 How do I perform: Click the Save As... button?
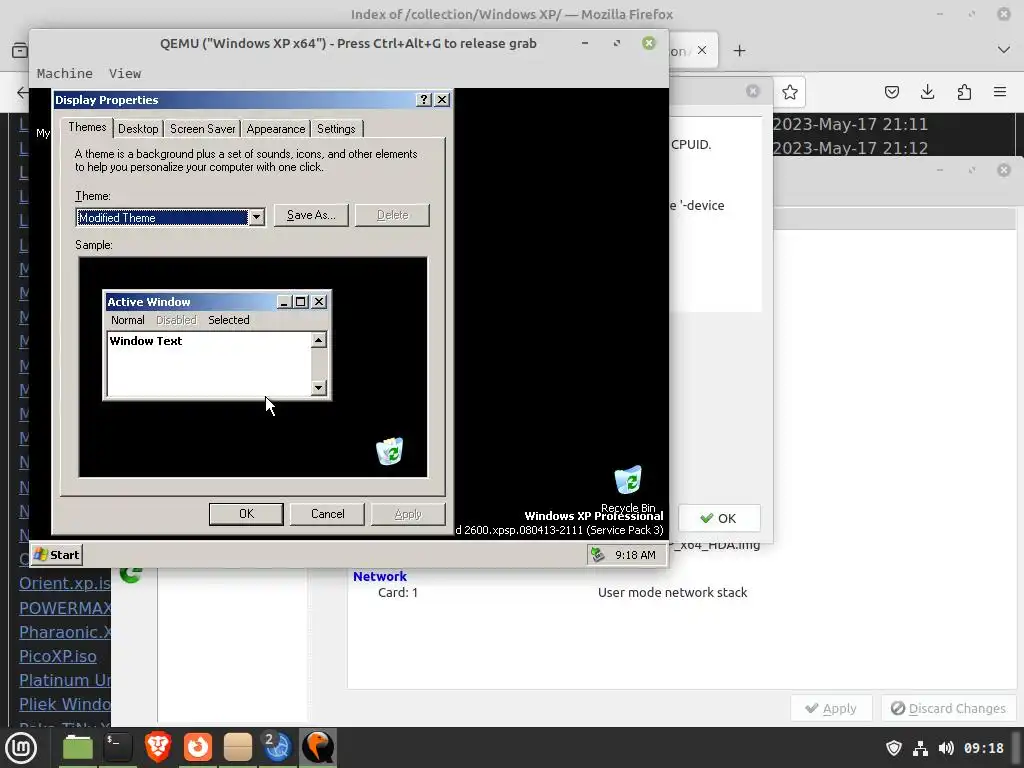click(311, 215)
